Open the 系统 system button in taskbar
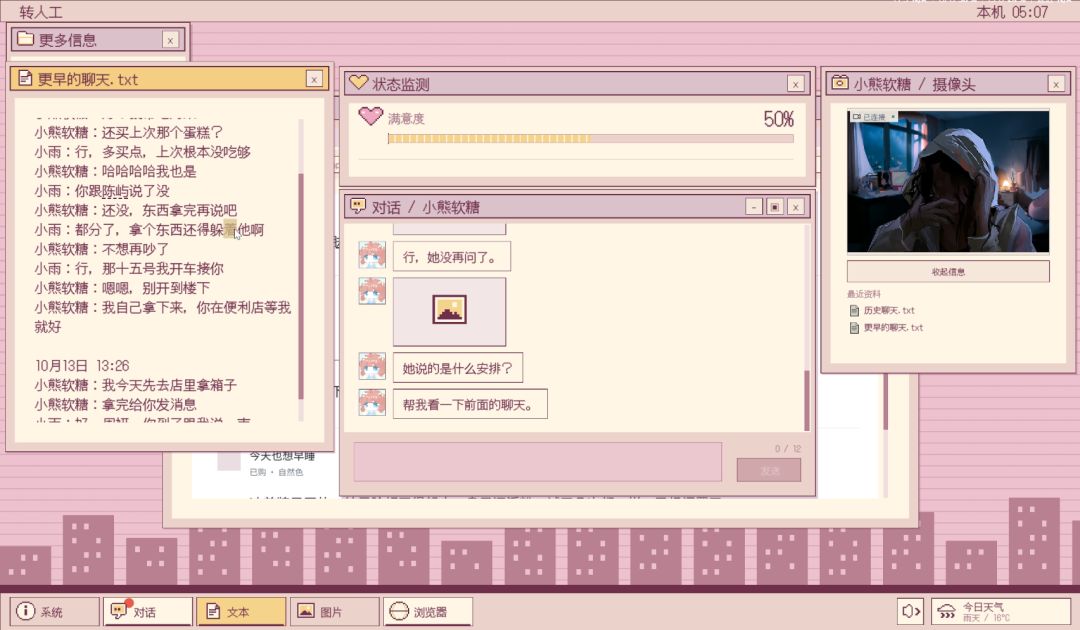 pyautogui.click(x=54, y=611)
